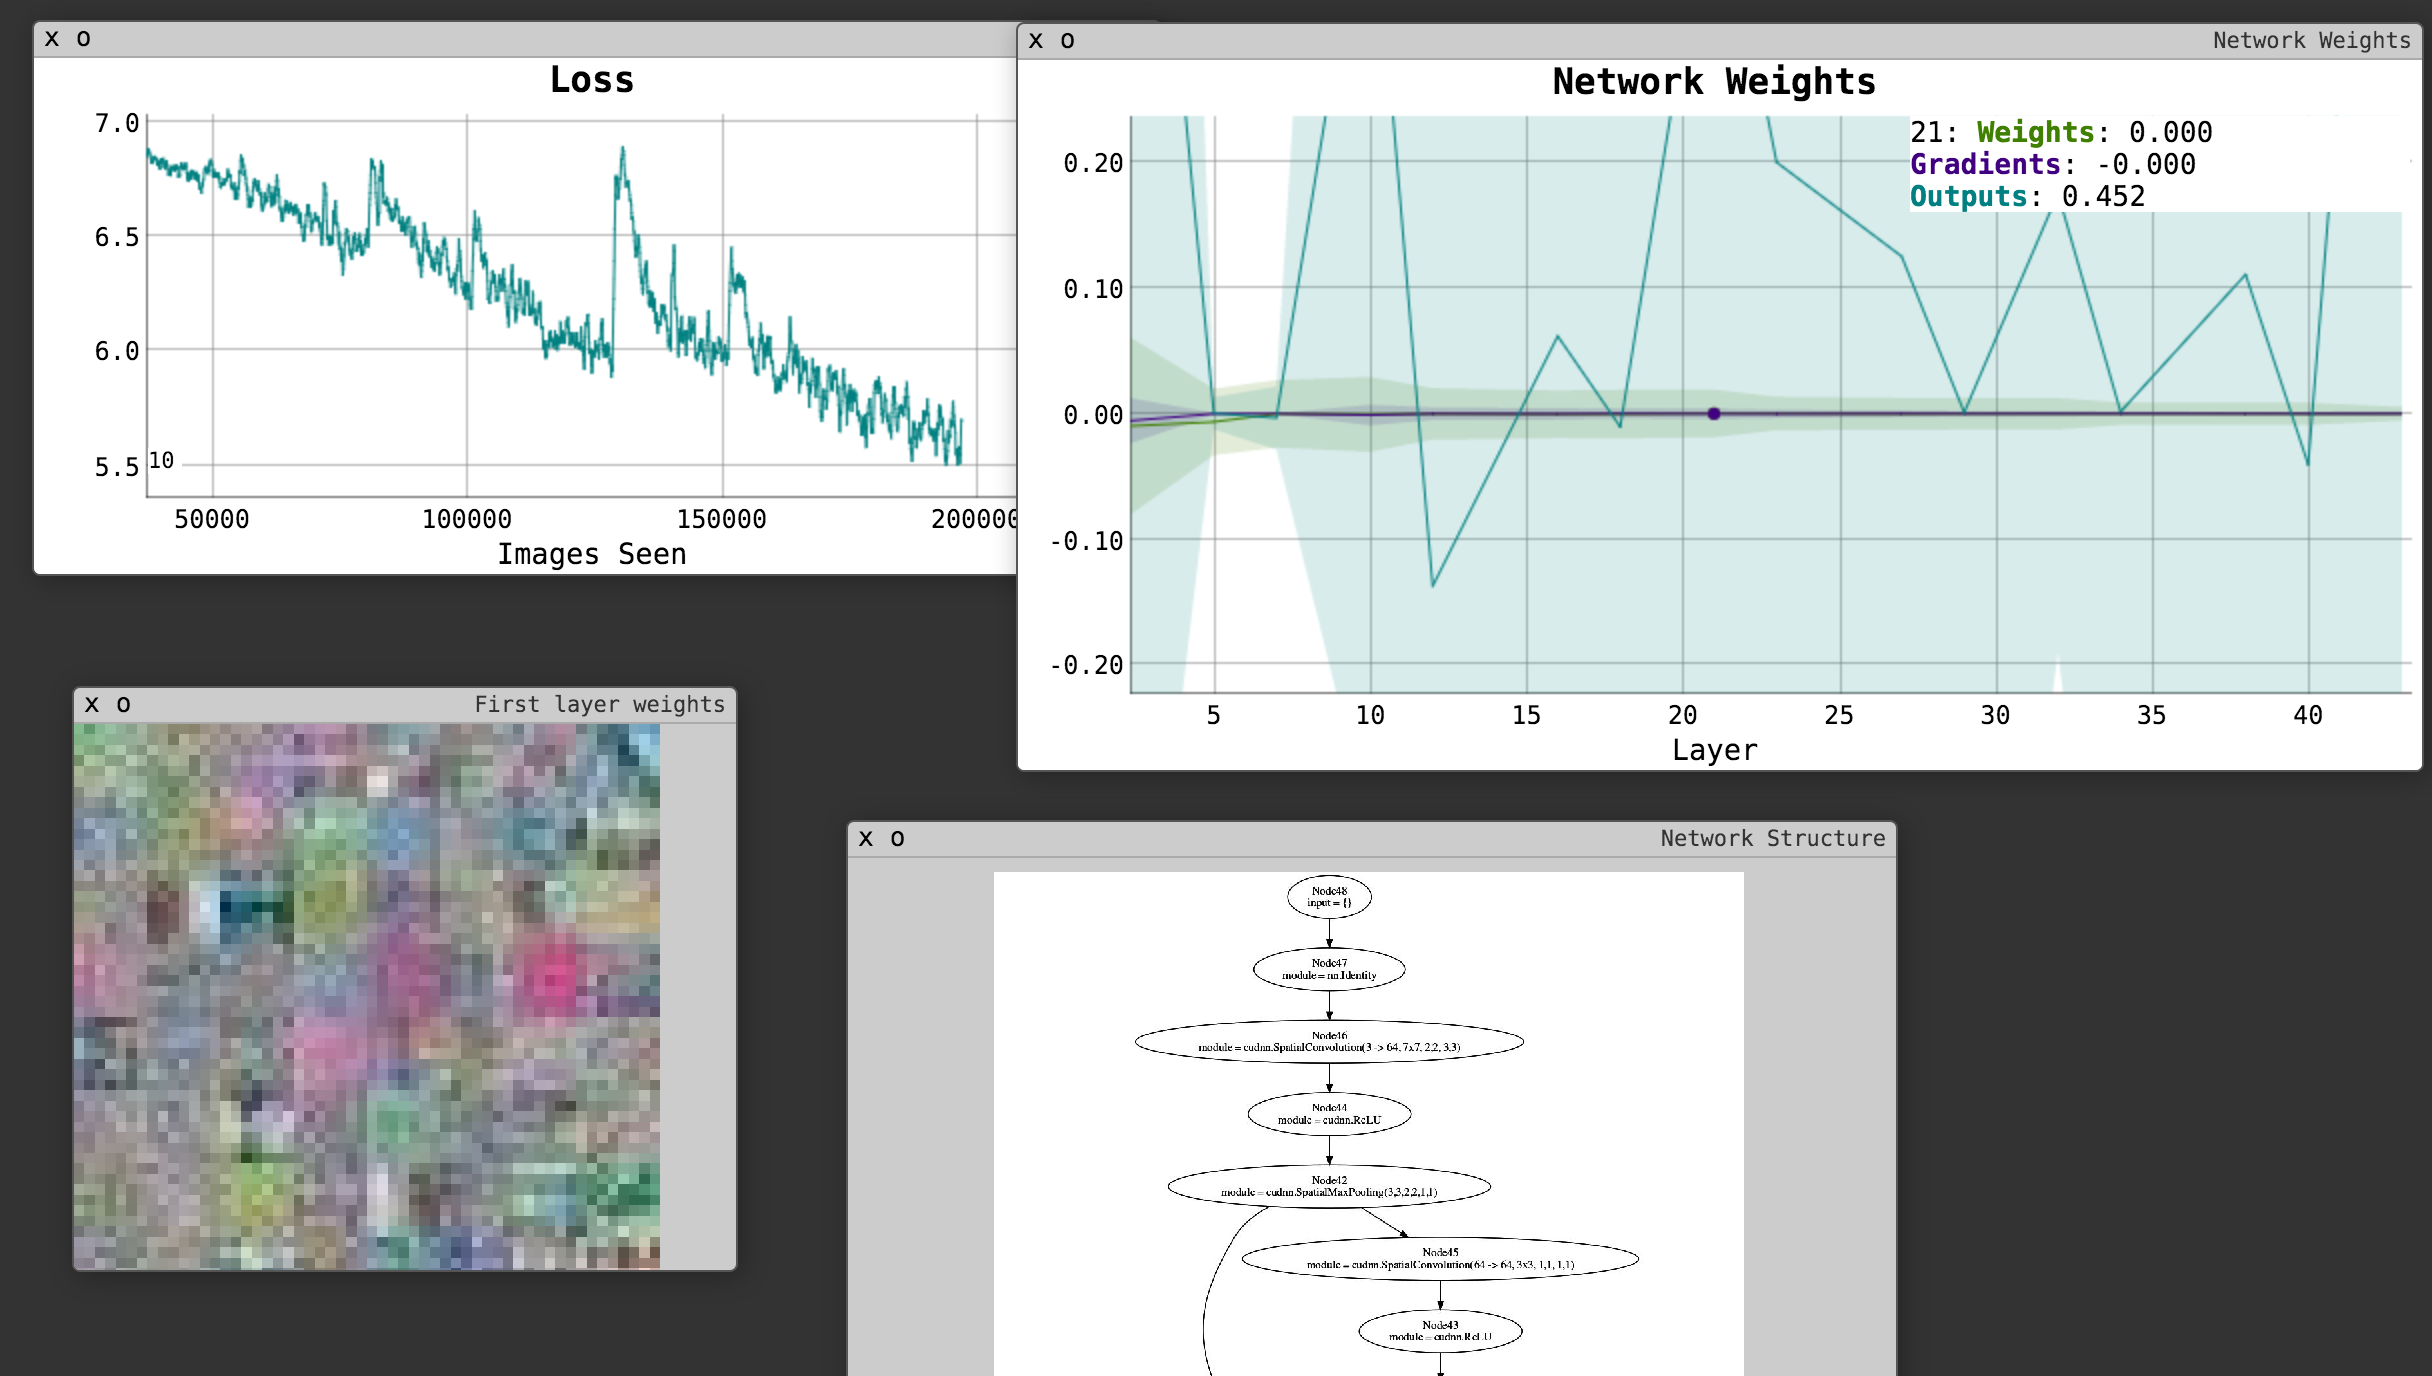Click the loss spike peak near 130000 images

click(622, 150)
